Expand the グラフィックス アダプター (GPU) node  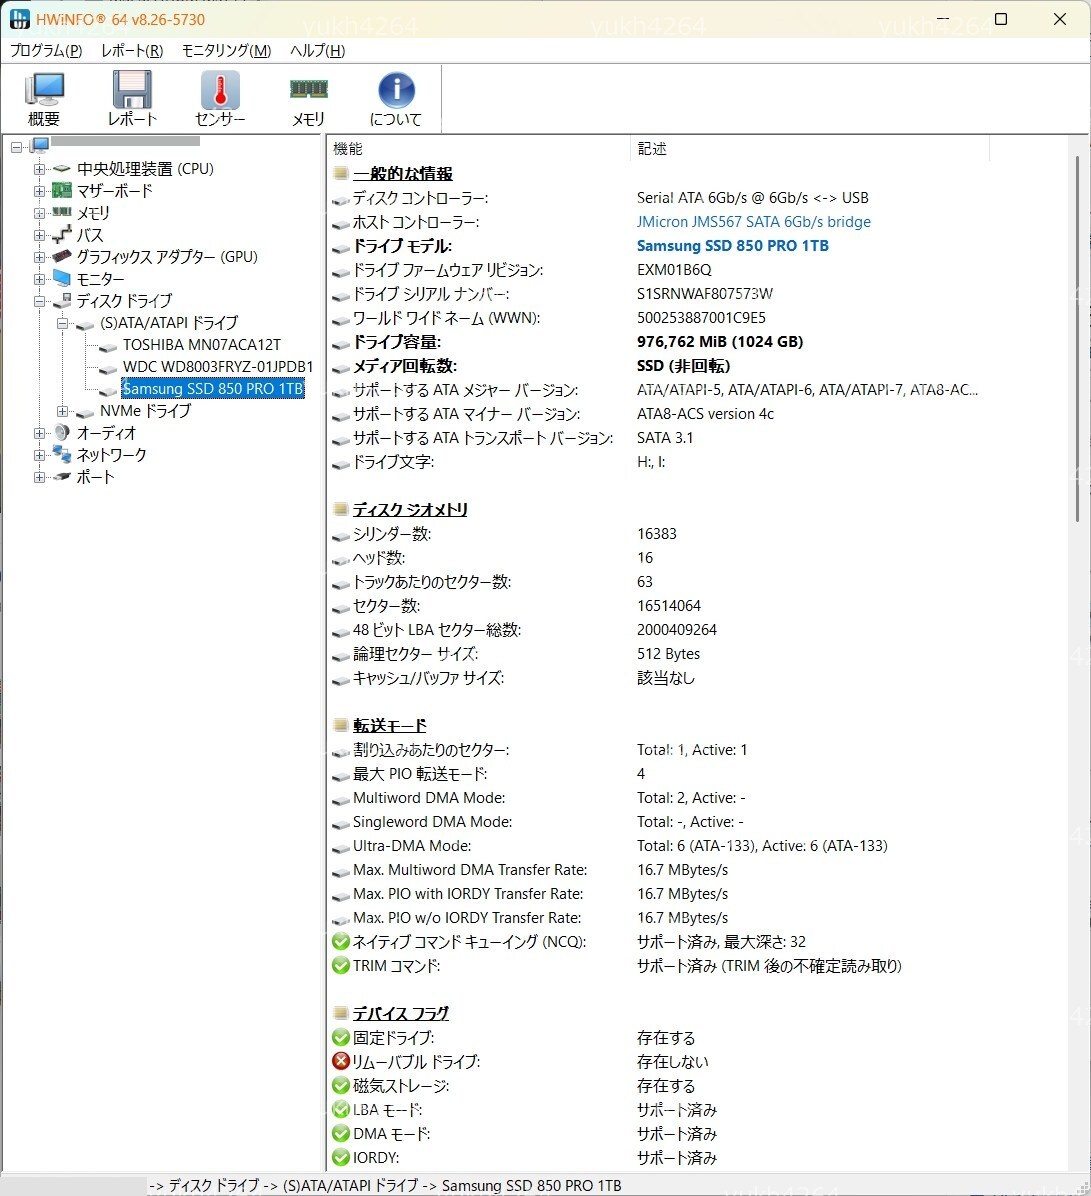pos(39,257)
